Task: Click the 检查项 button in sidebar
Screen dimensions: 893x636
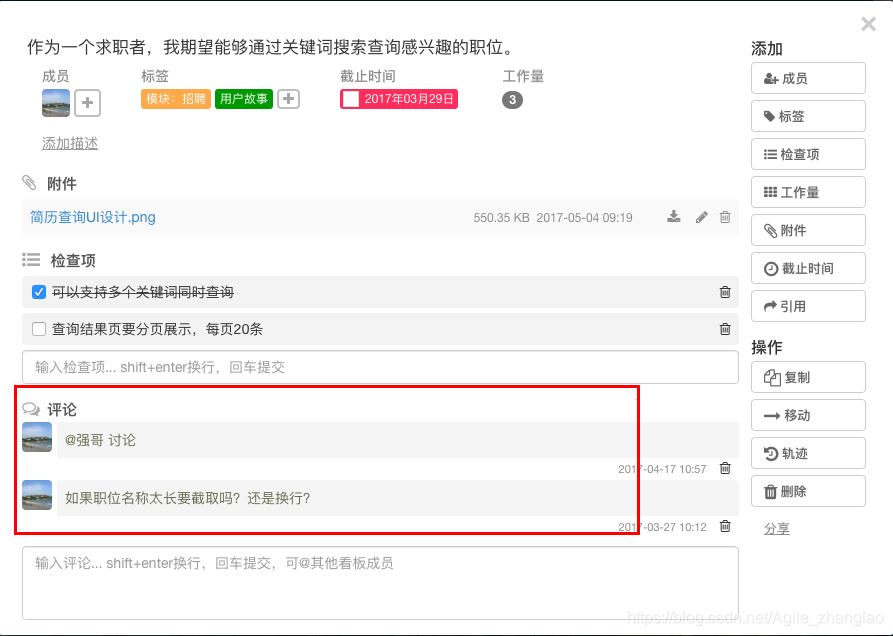Action: (808, 154)
